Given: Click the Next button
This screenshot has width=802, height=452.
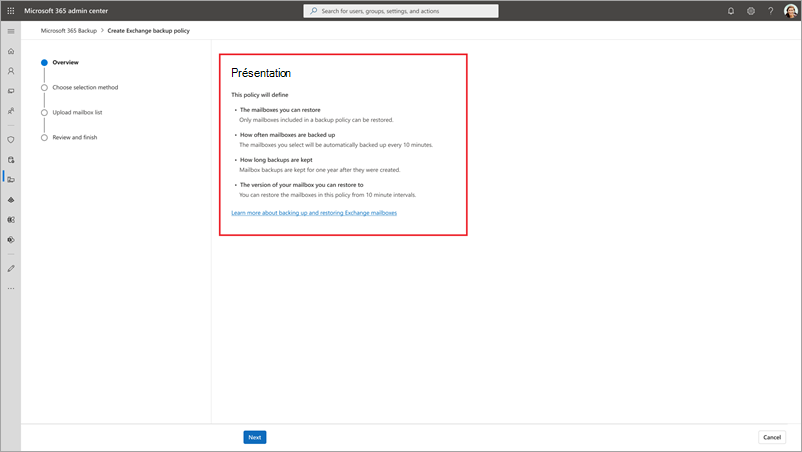Looking at the screenshot, I should (x=255, y=437).
